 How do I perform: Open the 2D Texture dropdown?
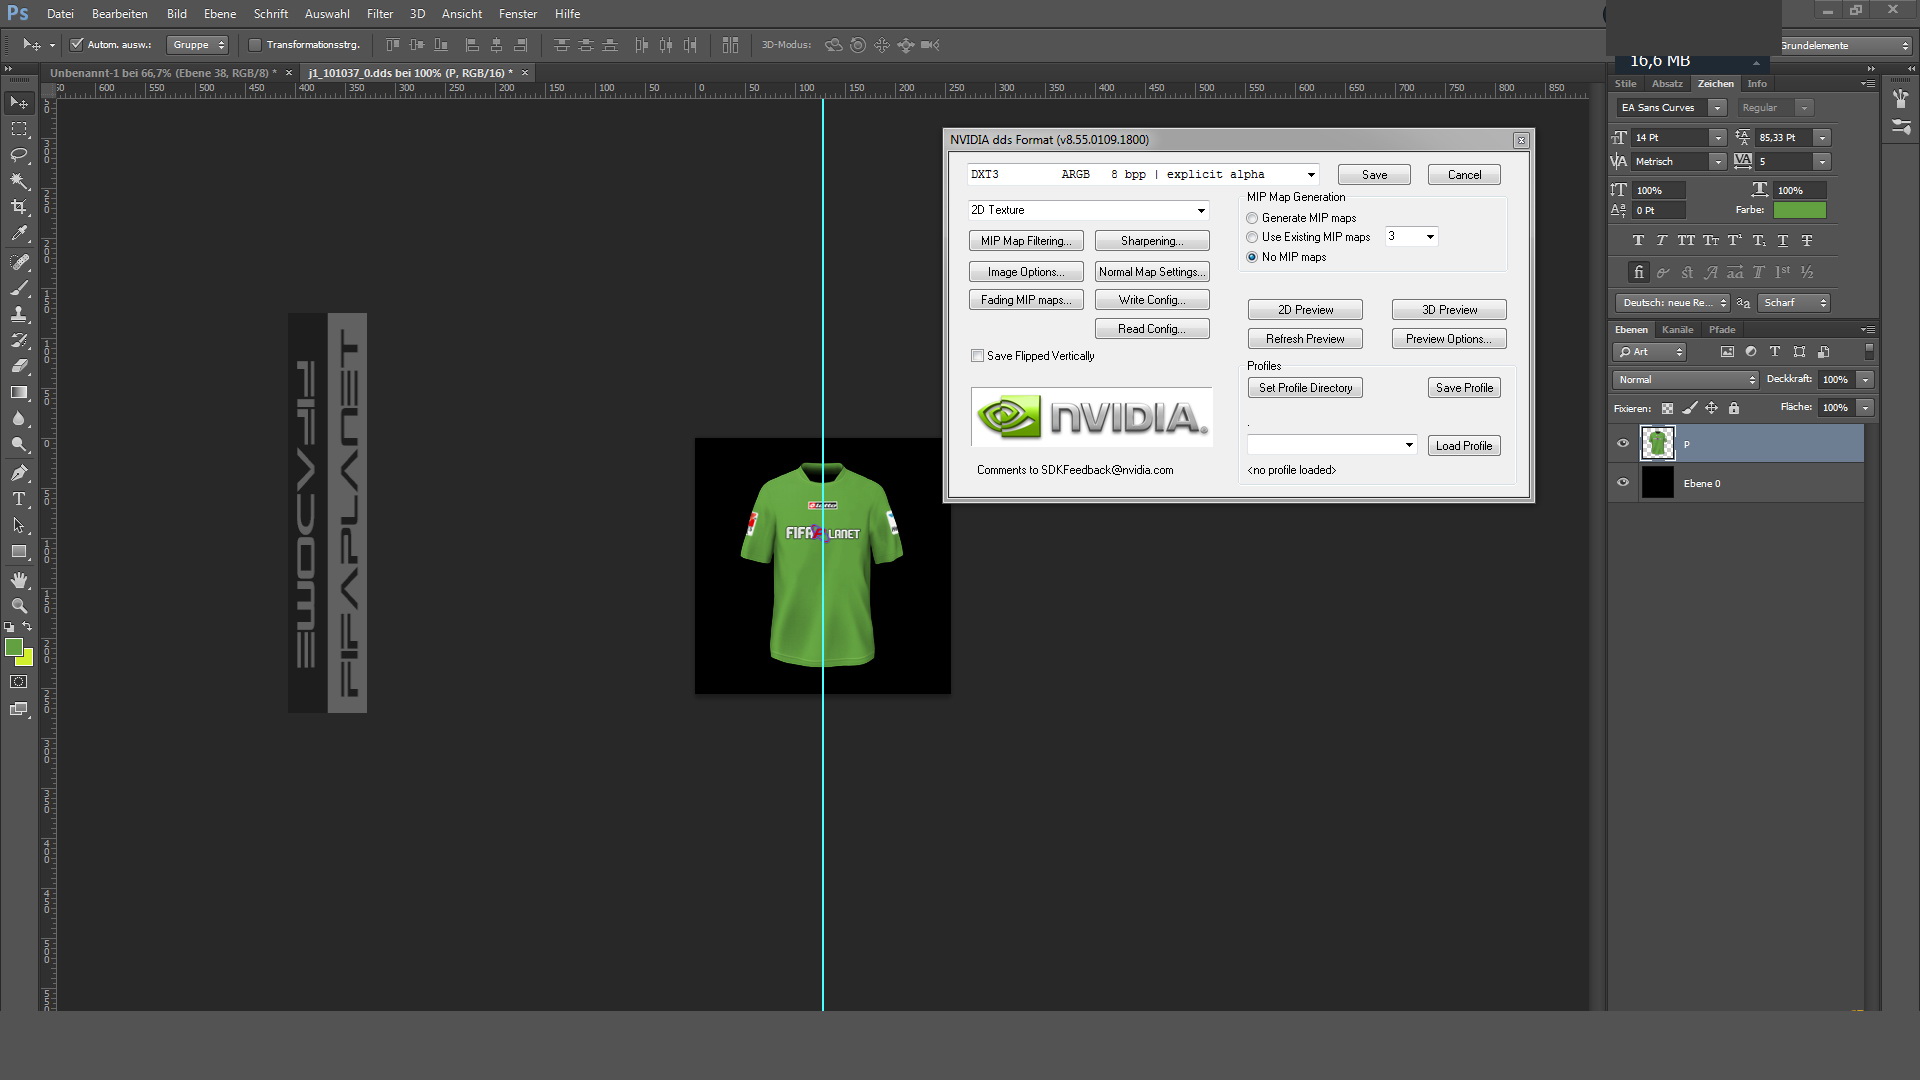coord(1089,210)
